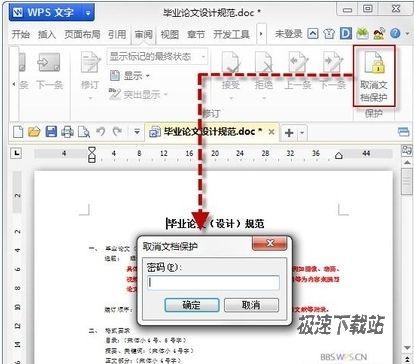Click the green gift icon in header

click(x=362, y=33)
